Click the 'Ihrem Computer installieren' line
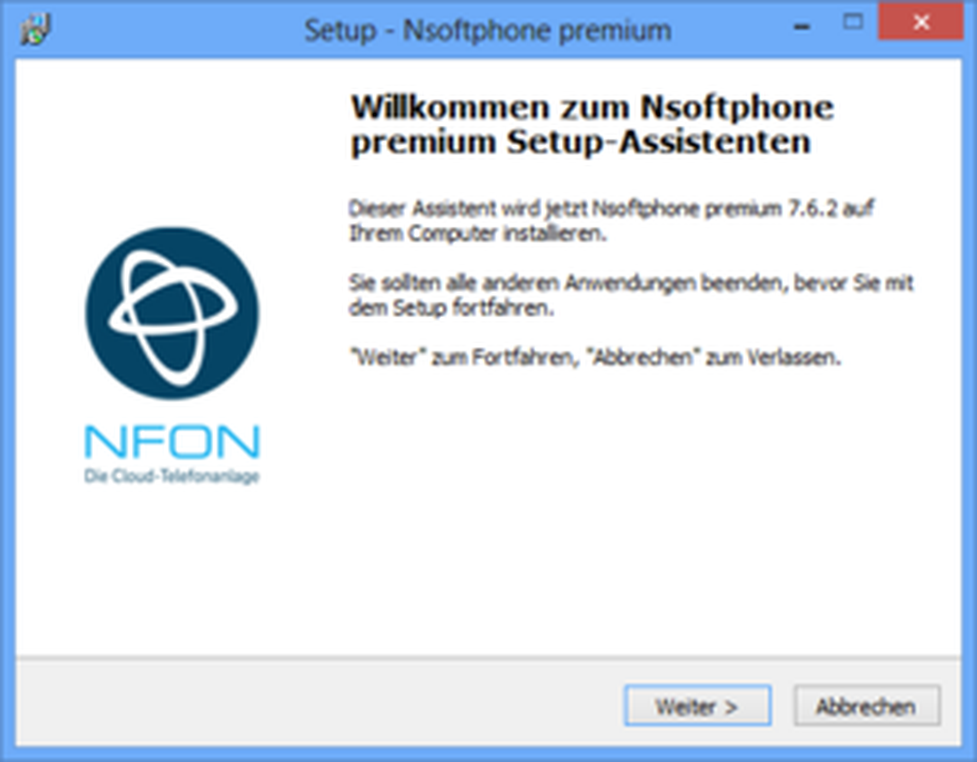Viewport: 977px width, 762px height. pyautogui.click(x=478, y=234)
